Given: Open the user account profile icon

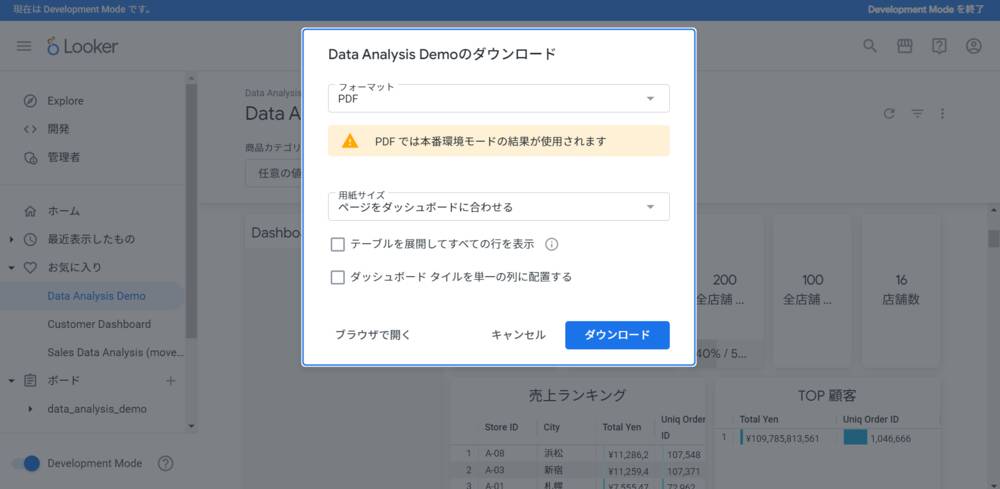Looking at the screenshot, I should pyautogui.click(x=973, y=46).
